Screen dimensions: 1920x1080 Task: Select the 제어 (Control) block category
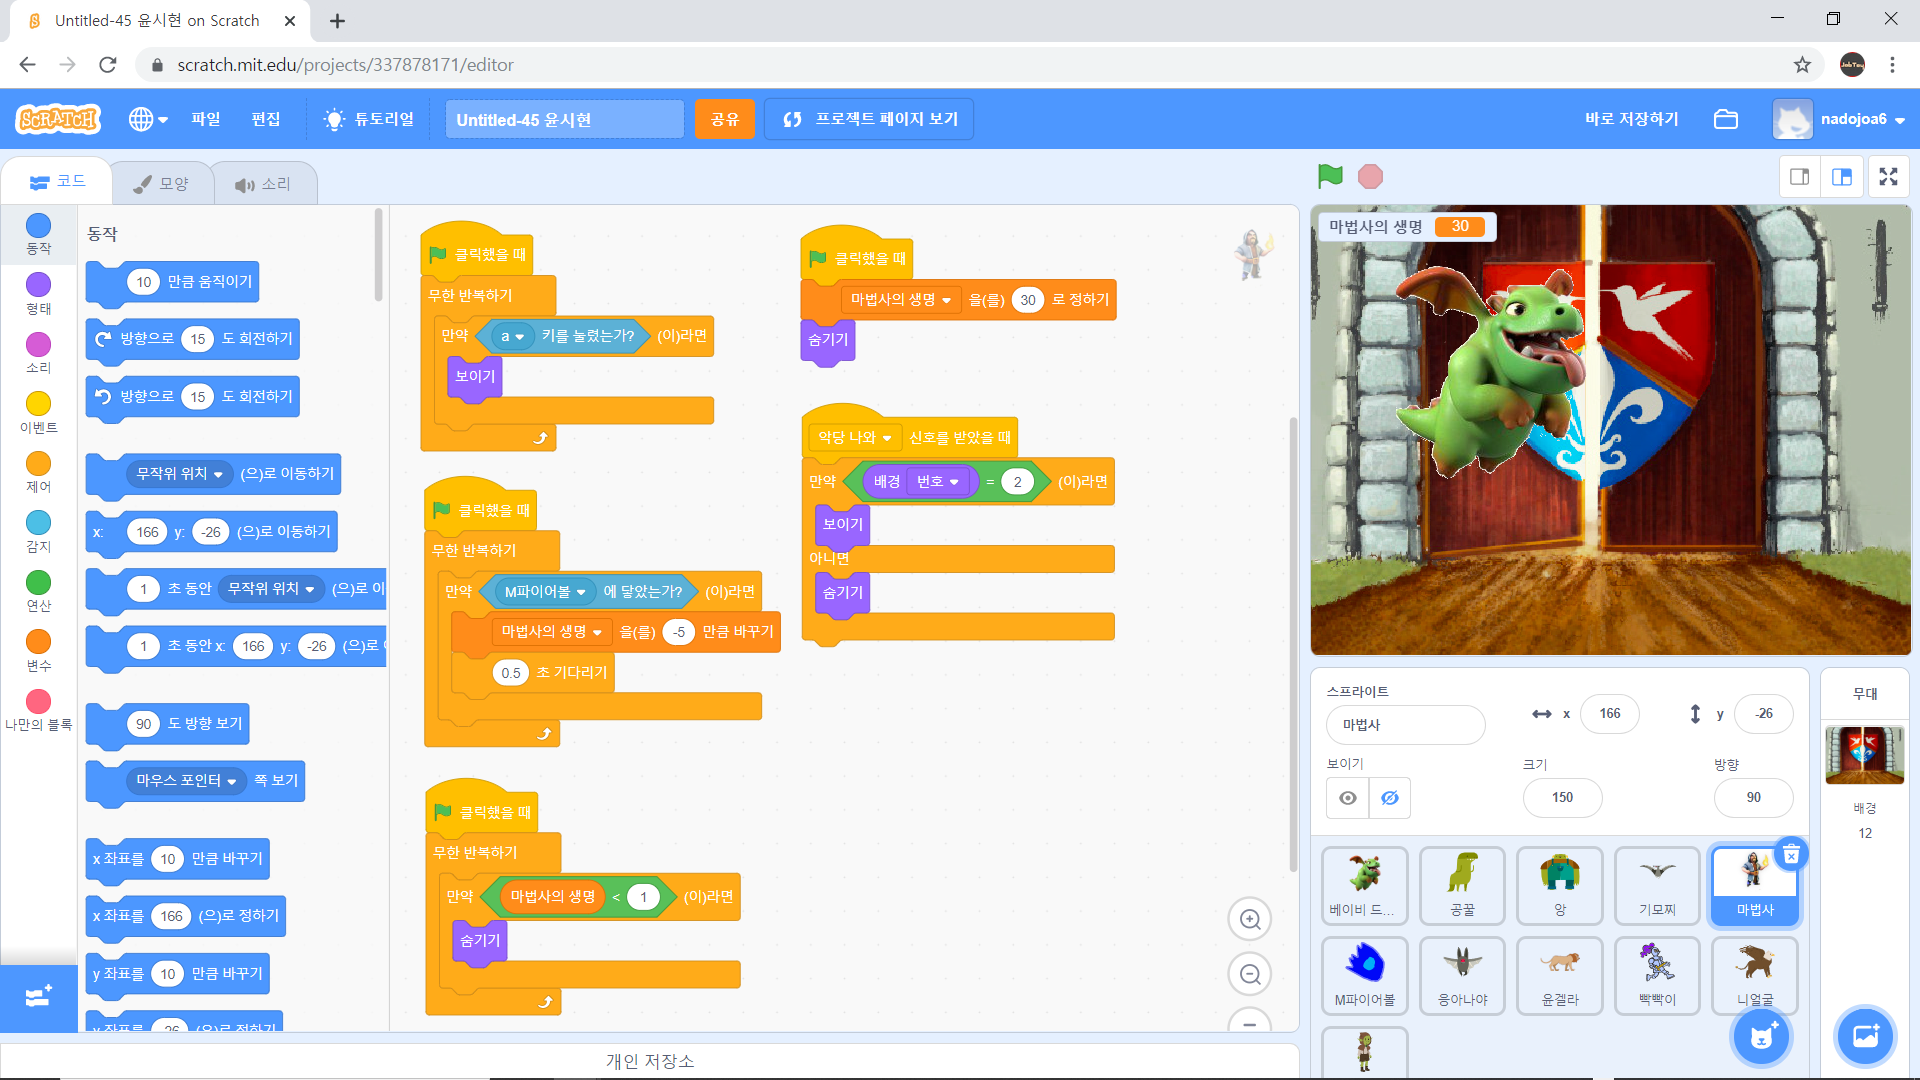click(38, 472)
